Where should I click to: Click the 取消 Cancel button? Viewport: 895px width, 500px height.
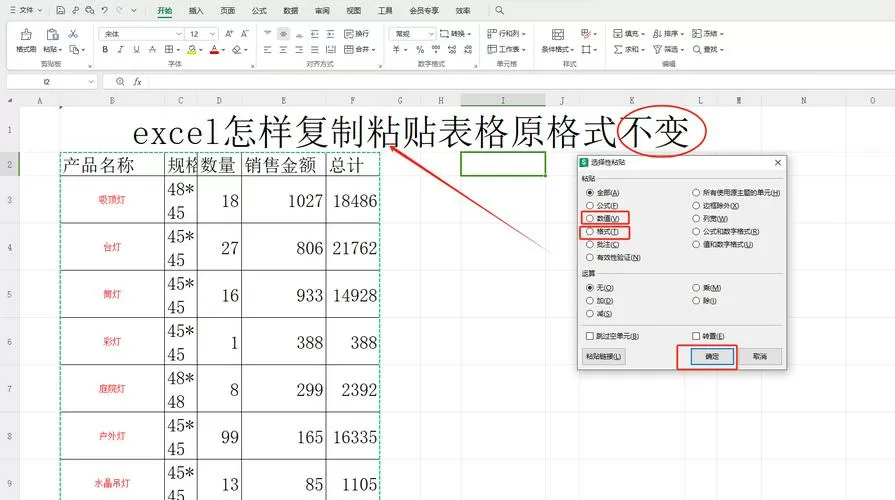pos(760,357)
